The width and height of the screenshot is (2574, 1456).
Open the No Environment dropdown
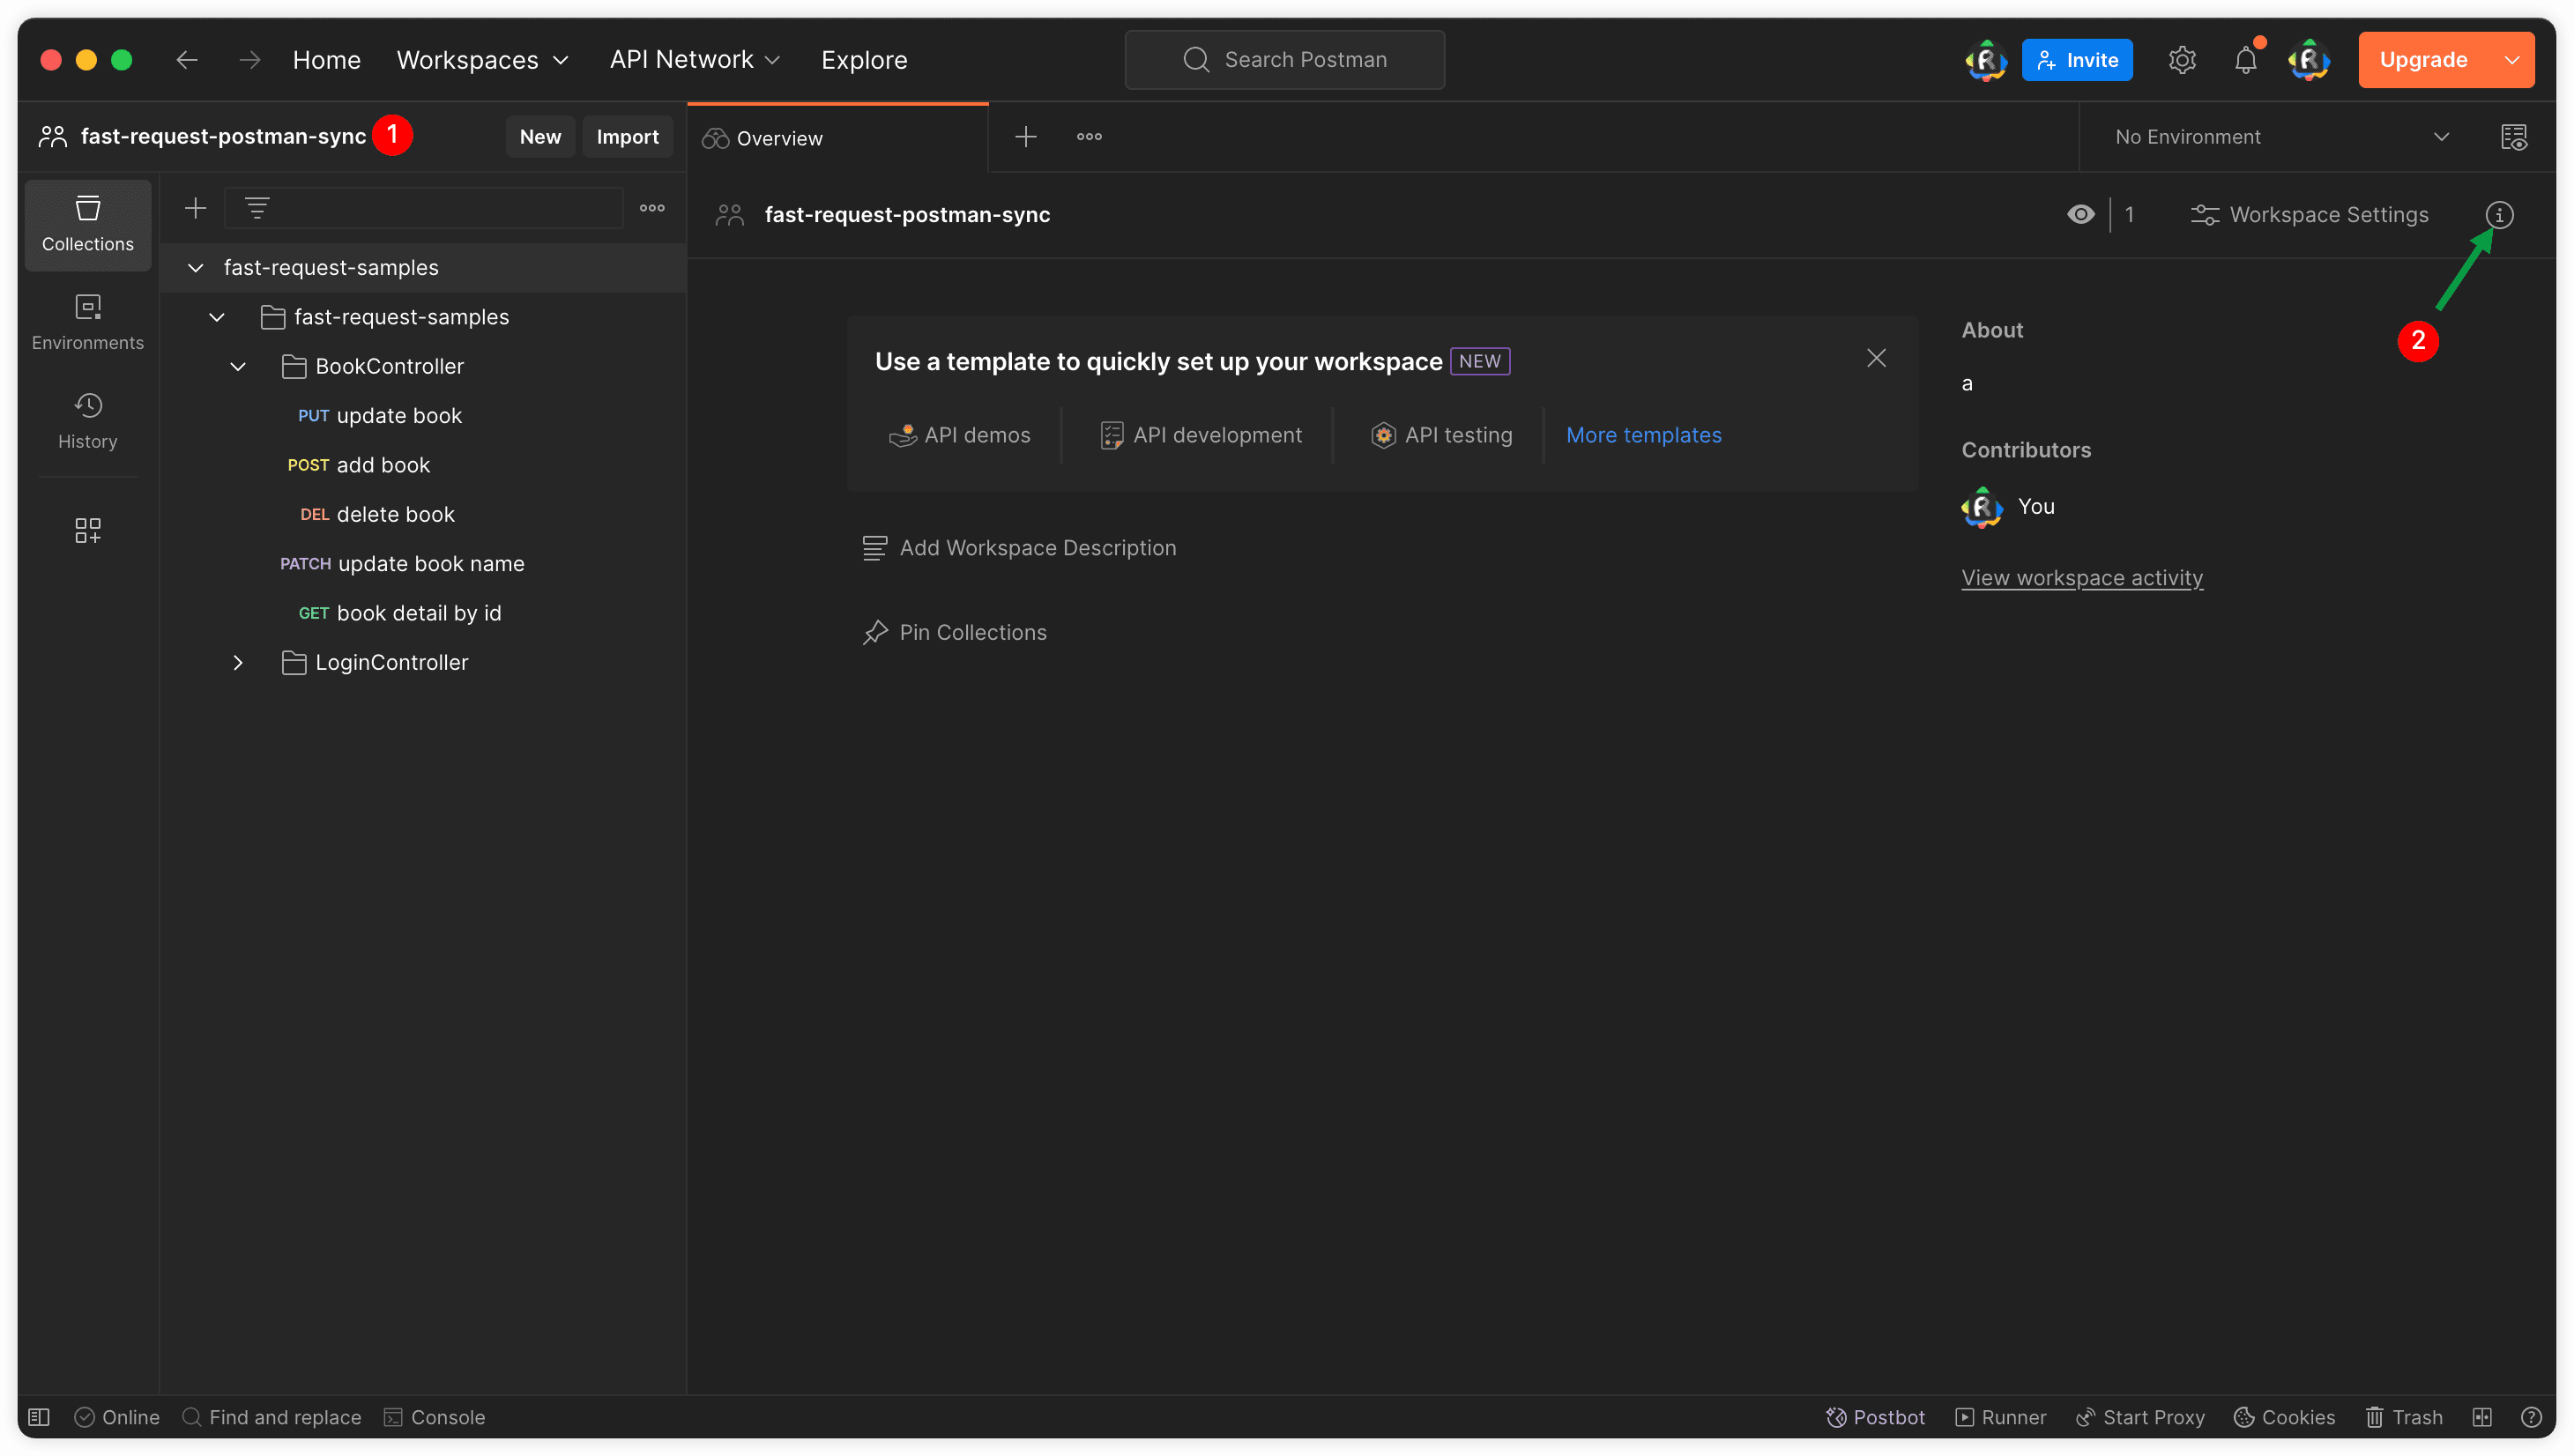(2280, 137)
